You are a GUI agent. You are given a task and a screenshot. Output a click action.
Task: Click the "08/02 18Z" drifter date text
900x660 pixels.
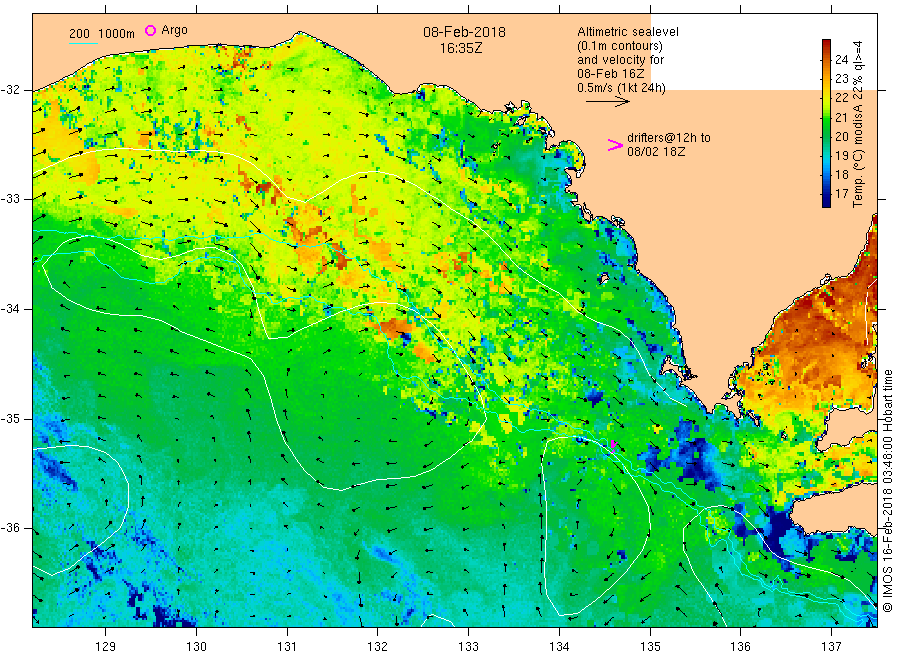(x=655, y=152)
